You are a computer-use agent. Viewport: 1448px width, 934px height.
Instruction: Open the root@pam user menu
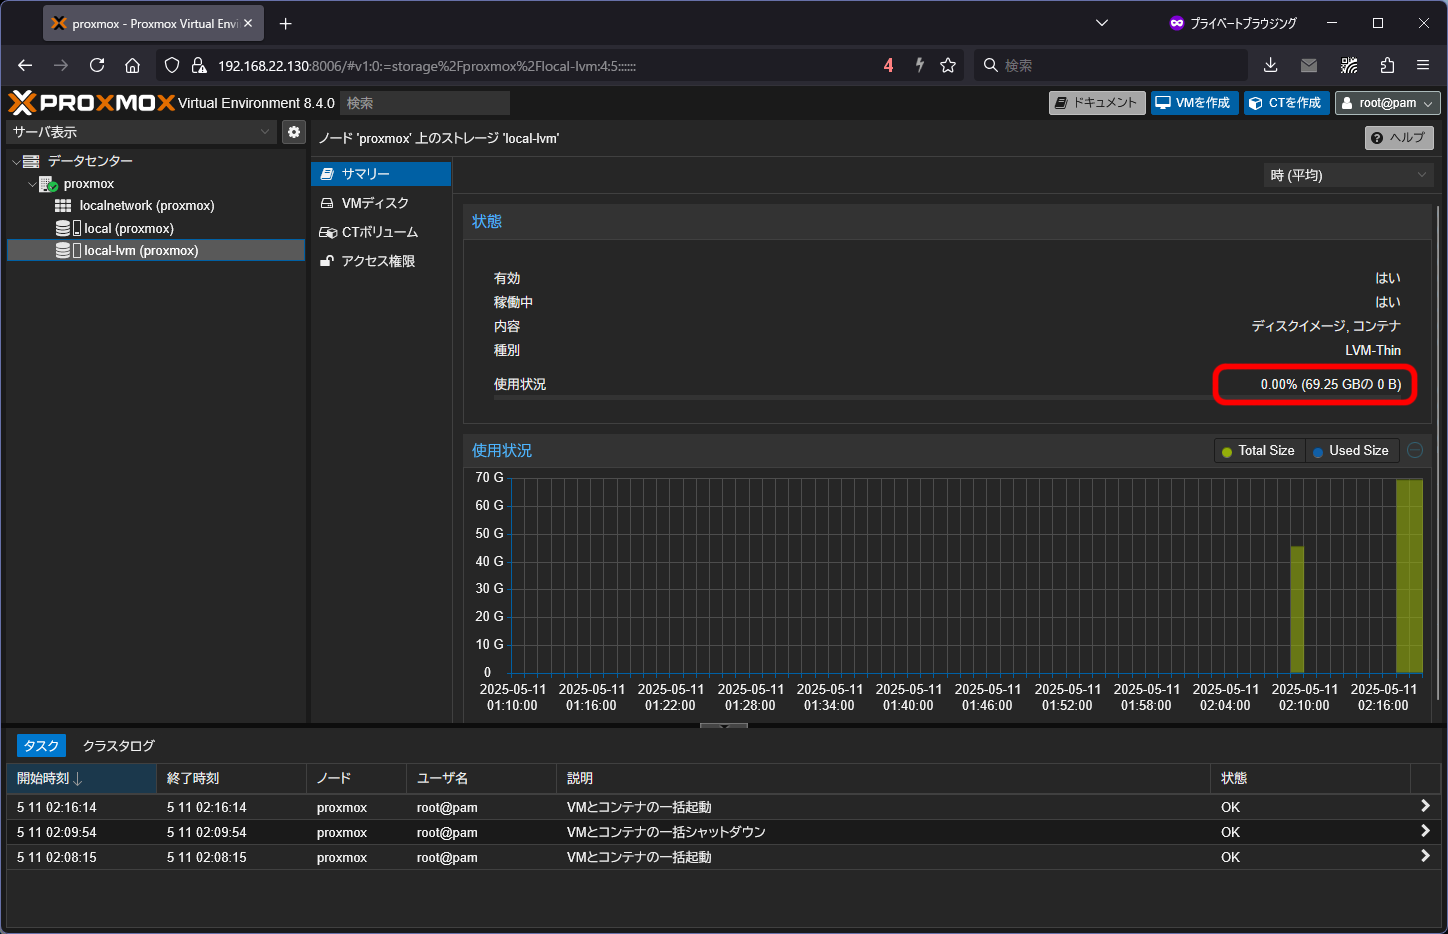point(1387,103)
